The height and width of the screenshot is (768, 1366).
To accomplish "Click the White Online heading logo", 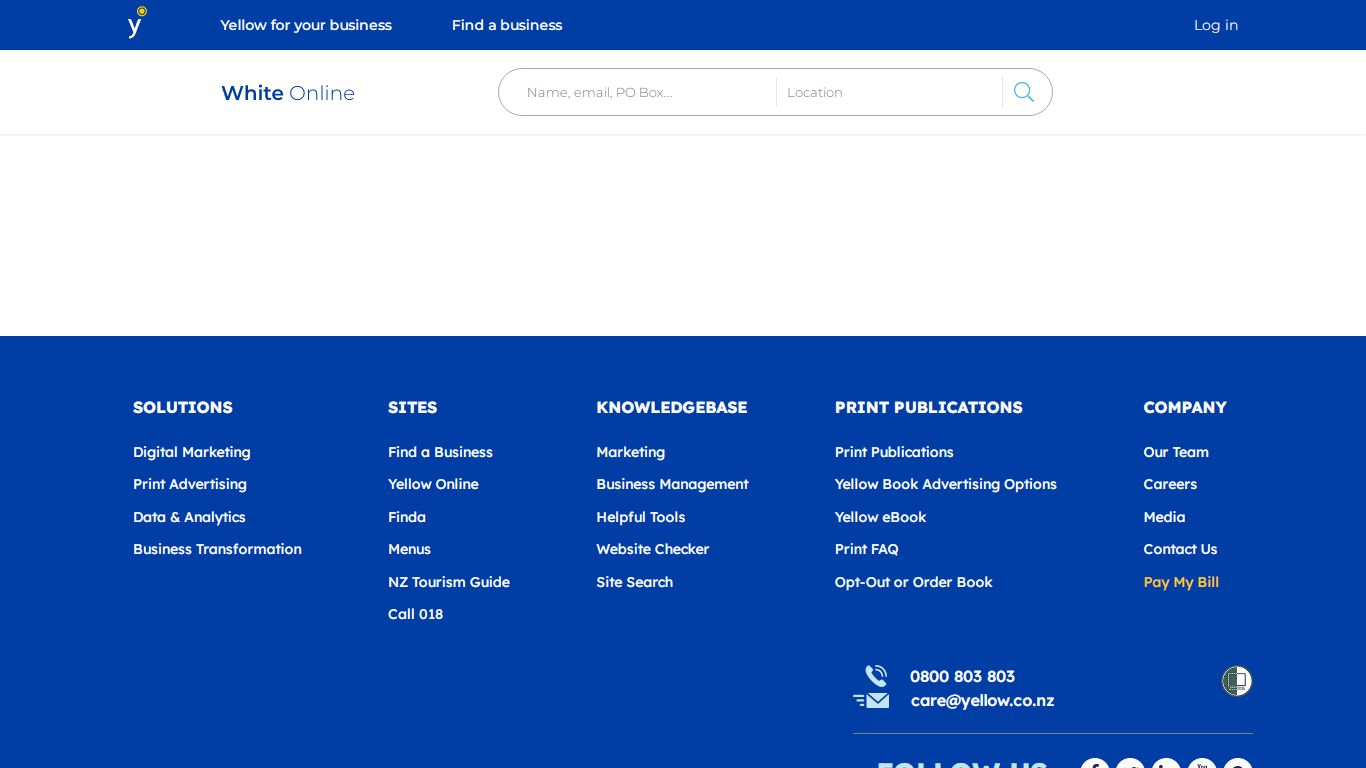I will pyautogui.click(x=288, y=93).
